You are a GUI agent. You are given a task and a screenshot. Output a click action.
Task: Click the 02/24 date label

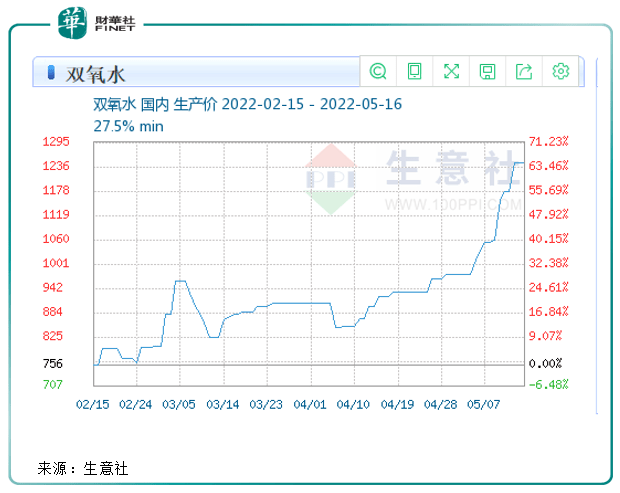click(136, 405)
